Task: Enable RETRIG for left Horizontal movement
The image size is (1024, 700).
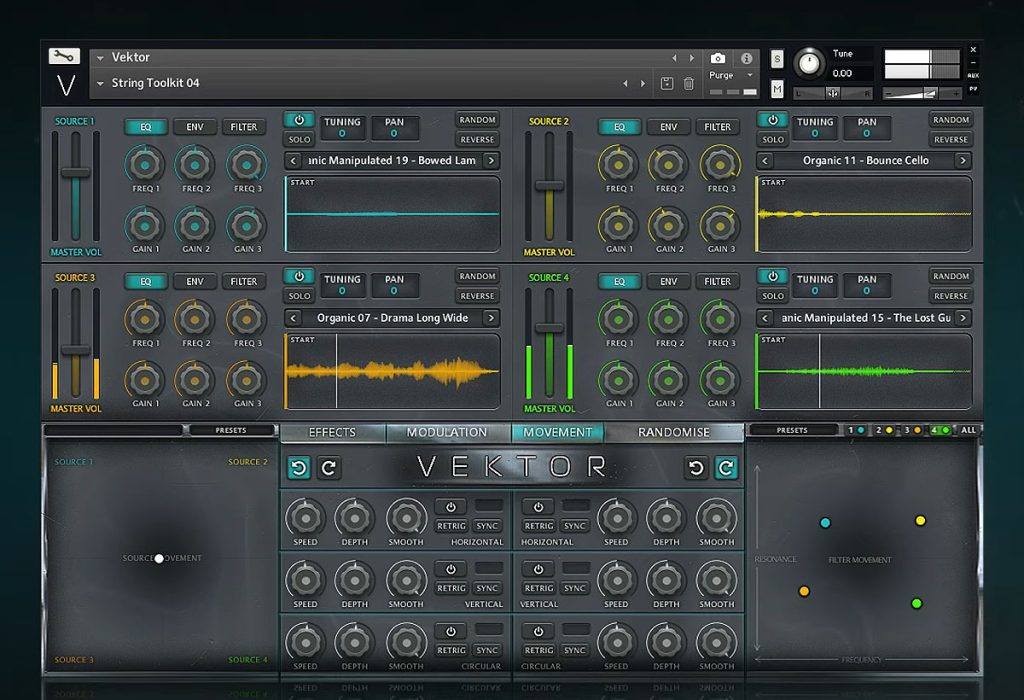Action: pos(451,526)
